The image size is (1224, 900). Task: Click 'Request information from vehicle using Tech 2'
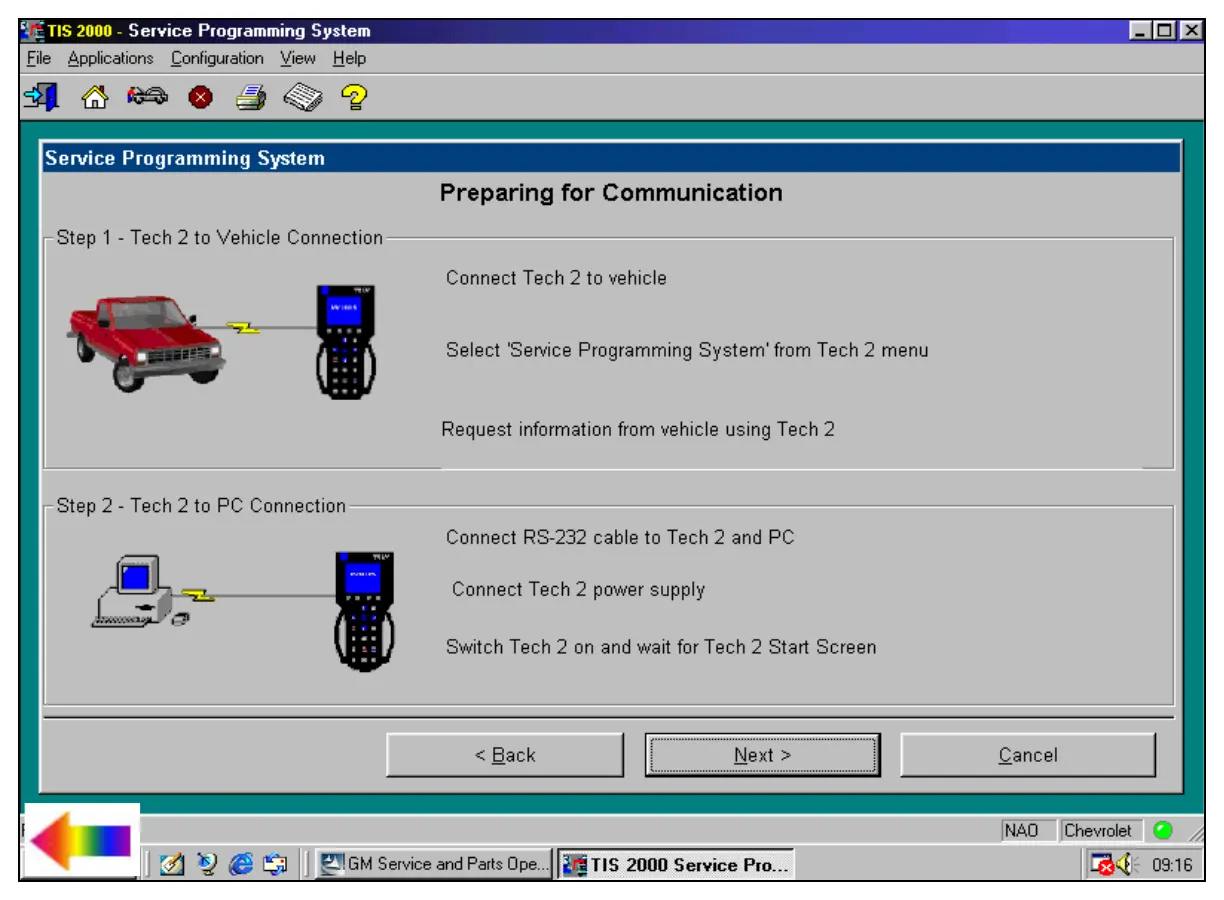[x=638, y=430]
